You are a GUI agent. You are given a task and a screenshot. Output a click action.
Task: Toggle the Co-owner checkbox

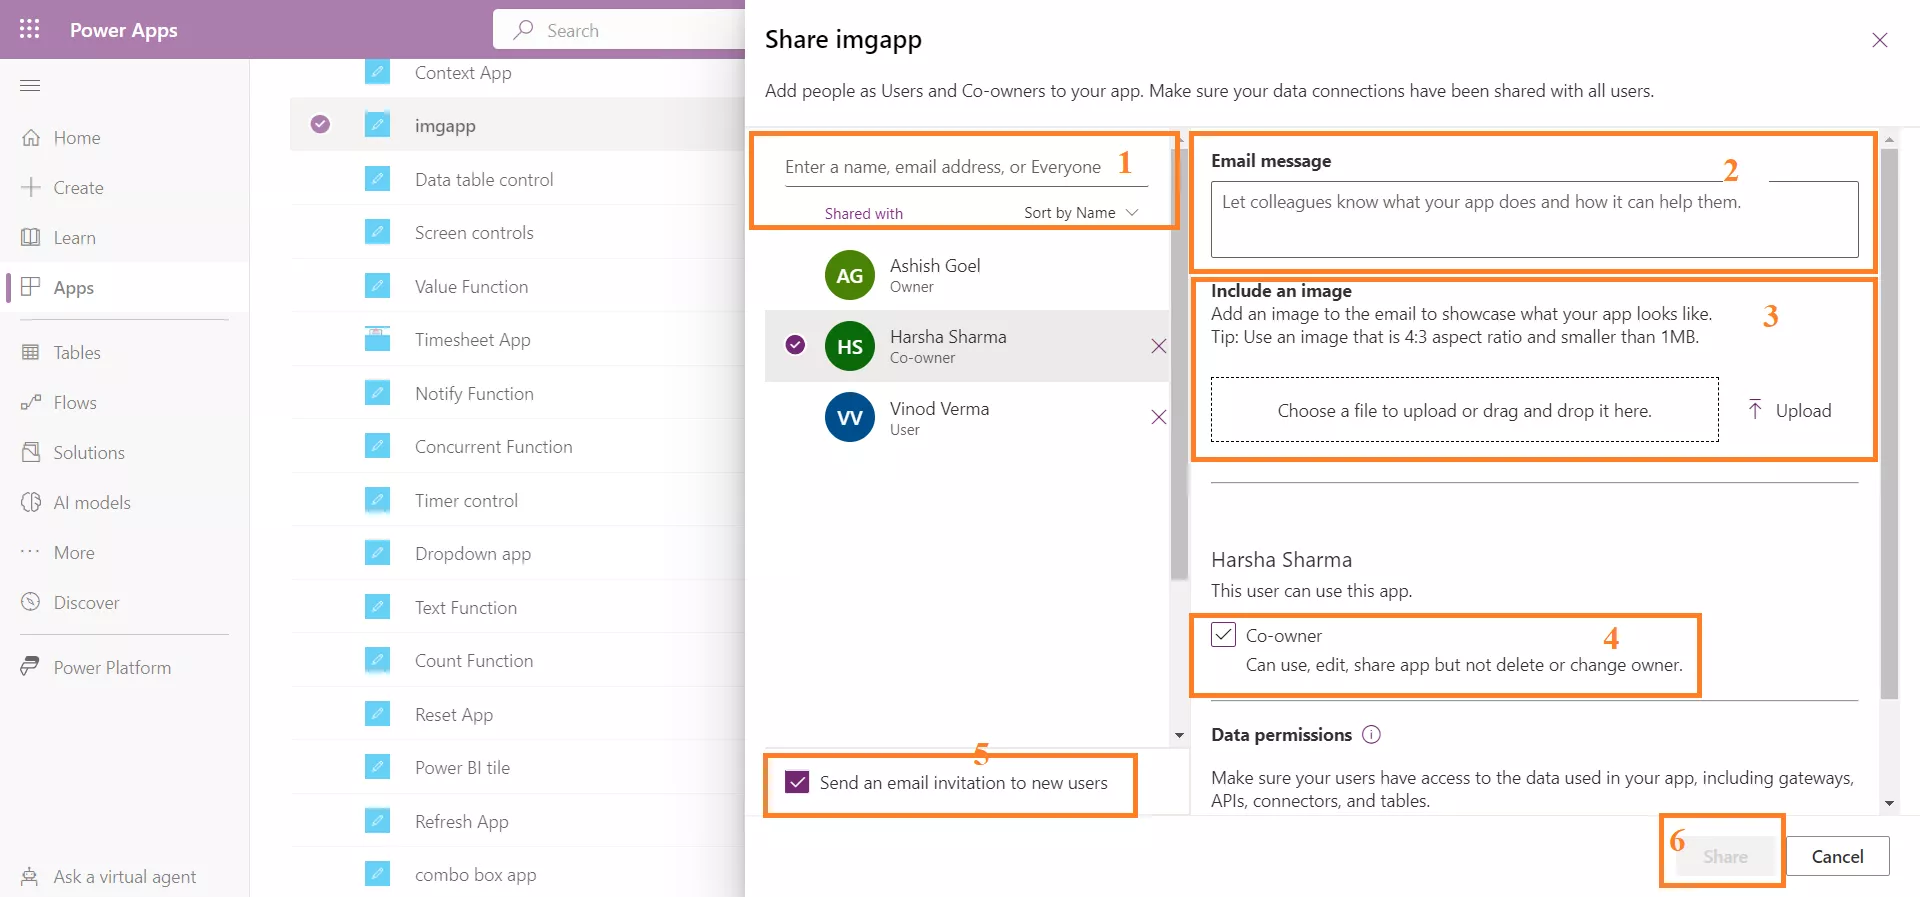click(1223, 635)
